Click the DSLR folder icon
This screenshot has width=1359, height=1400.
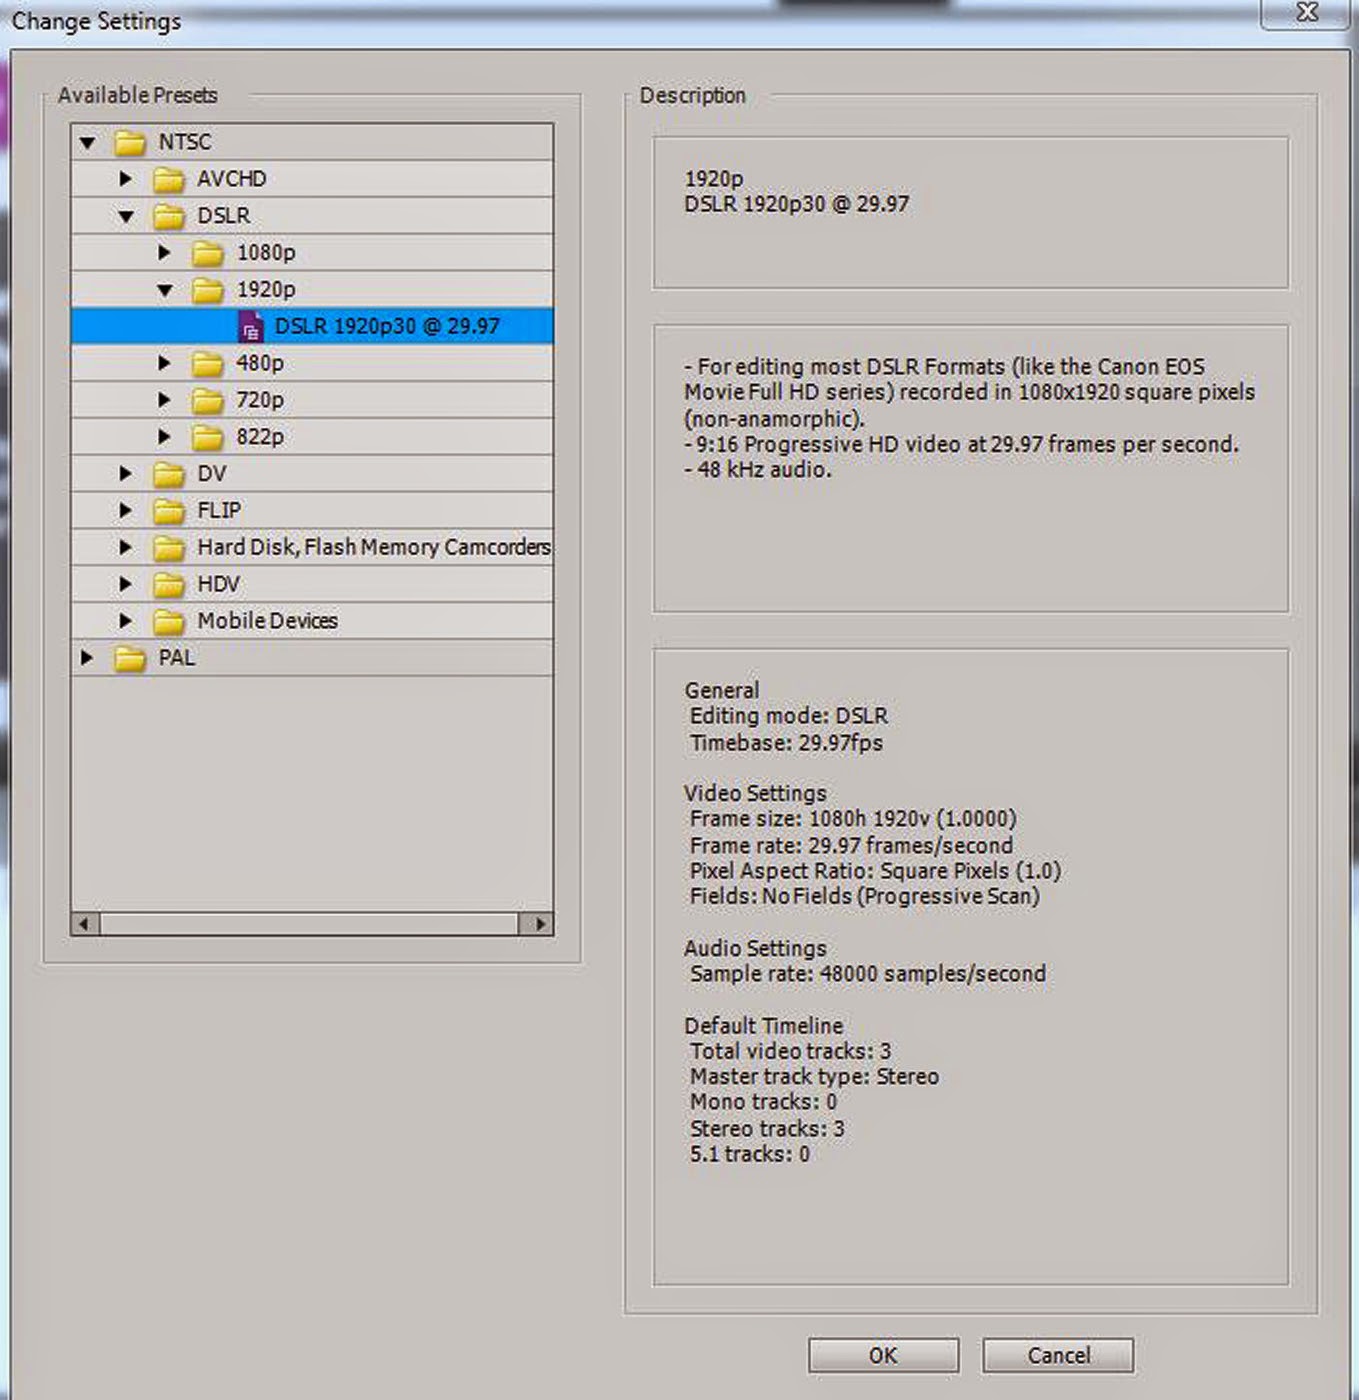[x=169, y=216]
